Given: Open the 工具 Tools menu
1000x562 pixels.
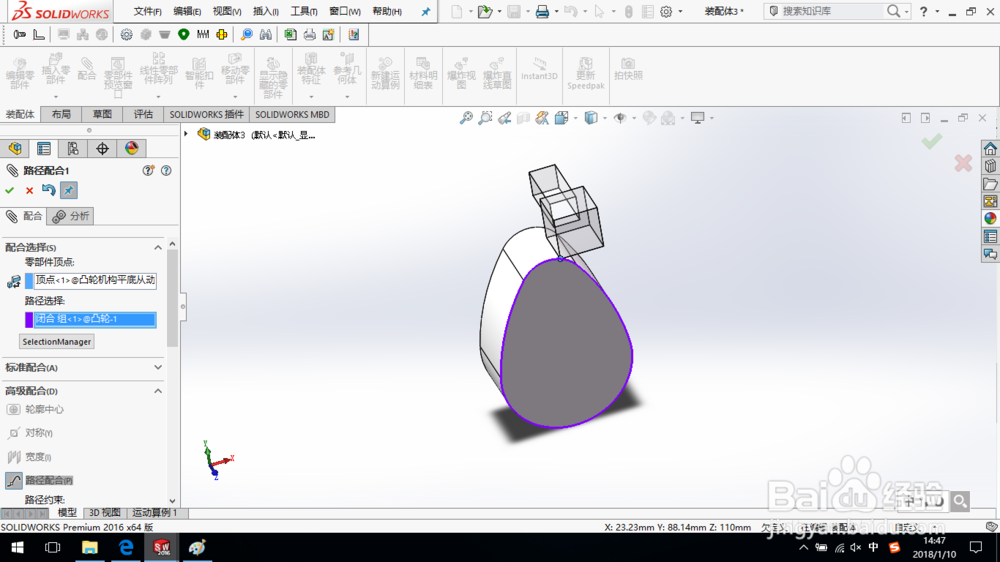Looking at the screenshot, I should (x=304, y=11).
